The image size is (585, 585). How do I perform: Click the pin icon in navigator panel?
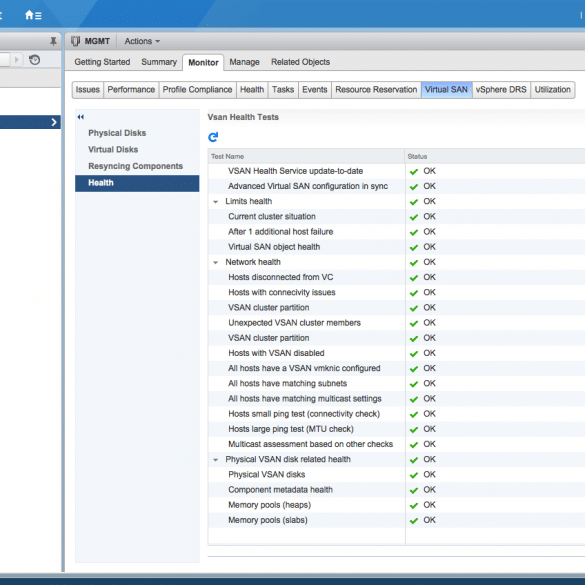[53, 41]
